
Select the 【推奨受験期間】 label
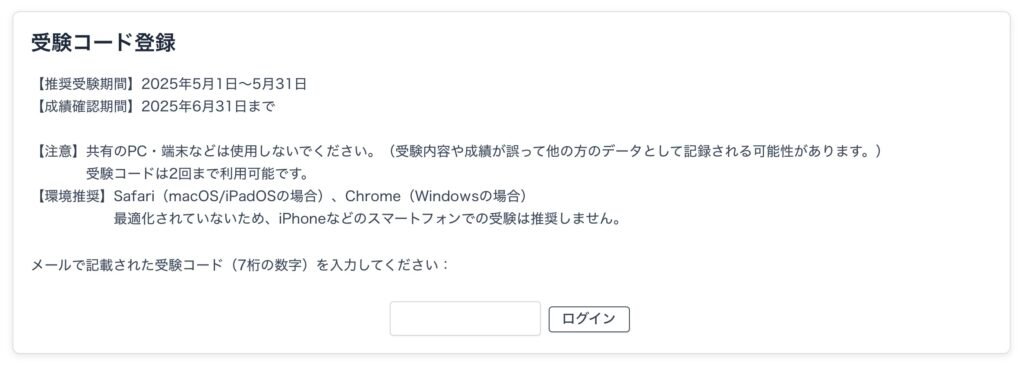[86, 84]
